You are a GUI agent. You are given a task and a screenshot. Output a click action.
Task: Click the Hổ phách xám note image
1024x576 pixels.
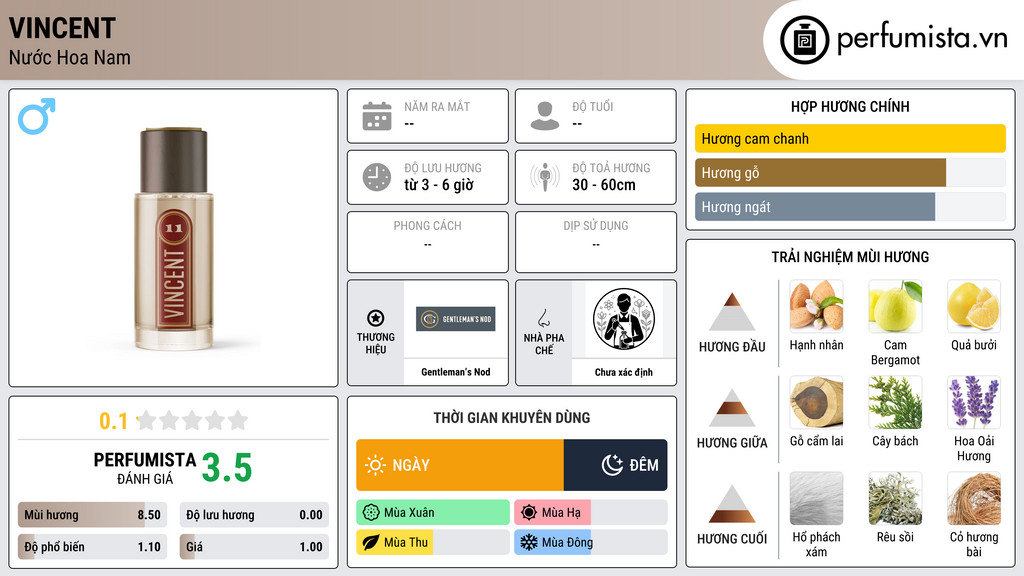coord(816,498)
